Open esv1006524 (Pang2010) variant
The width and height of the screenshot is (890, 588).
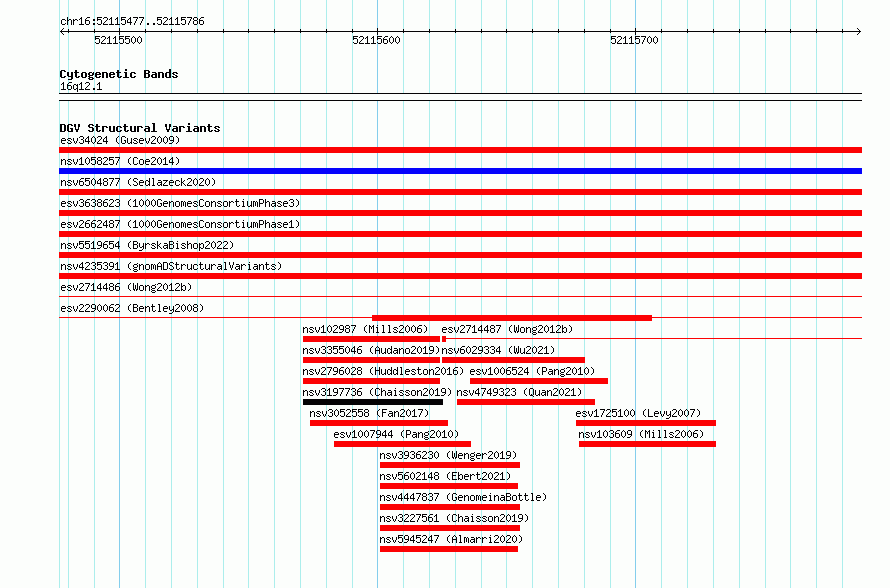point(532,371)
